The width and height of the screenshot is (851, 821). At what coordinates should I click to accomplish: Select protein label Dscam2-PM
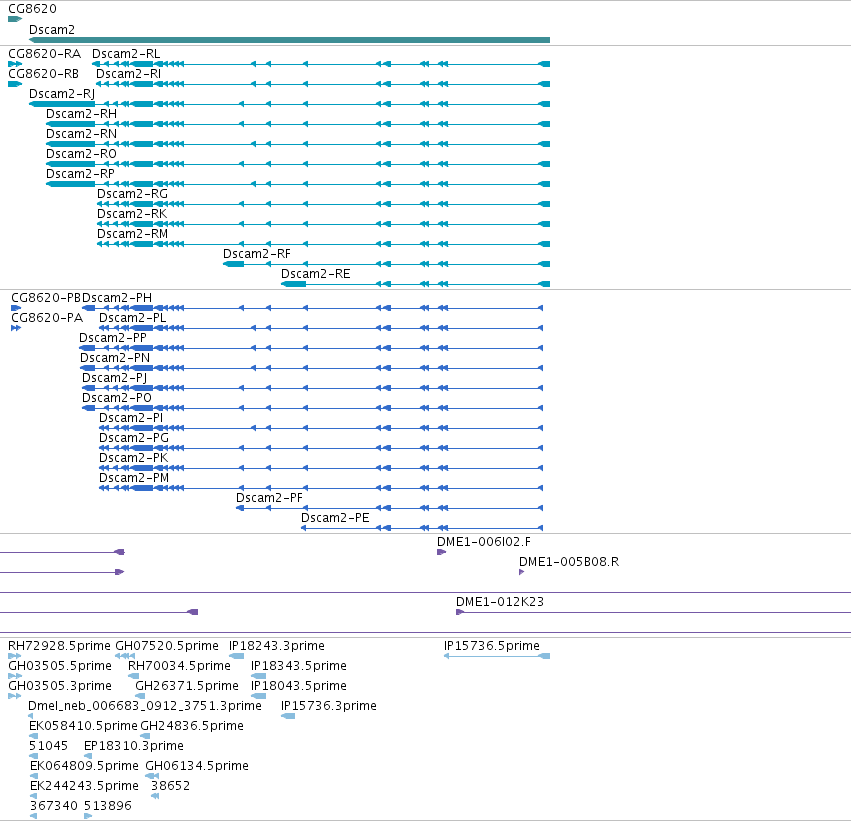[134, 478]
